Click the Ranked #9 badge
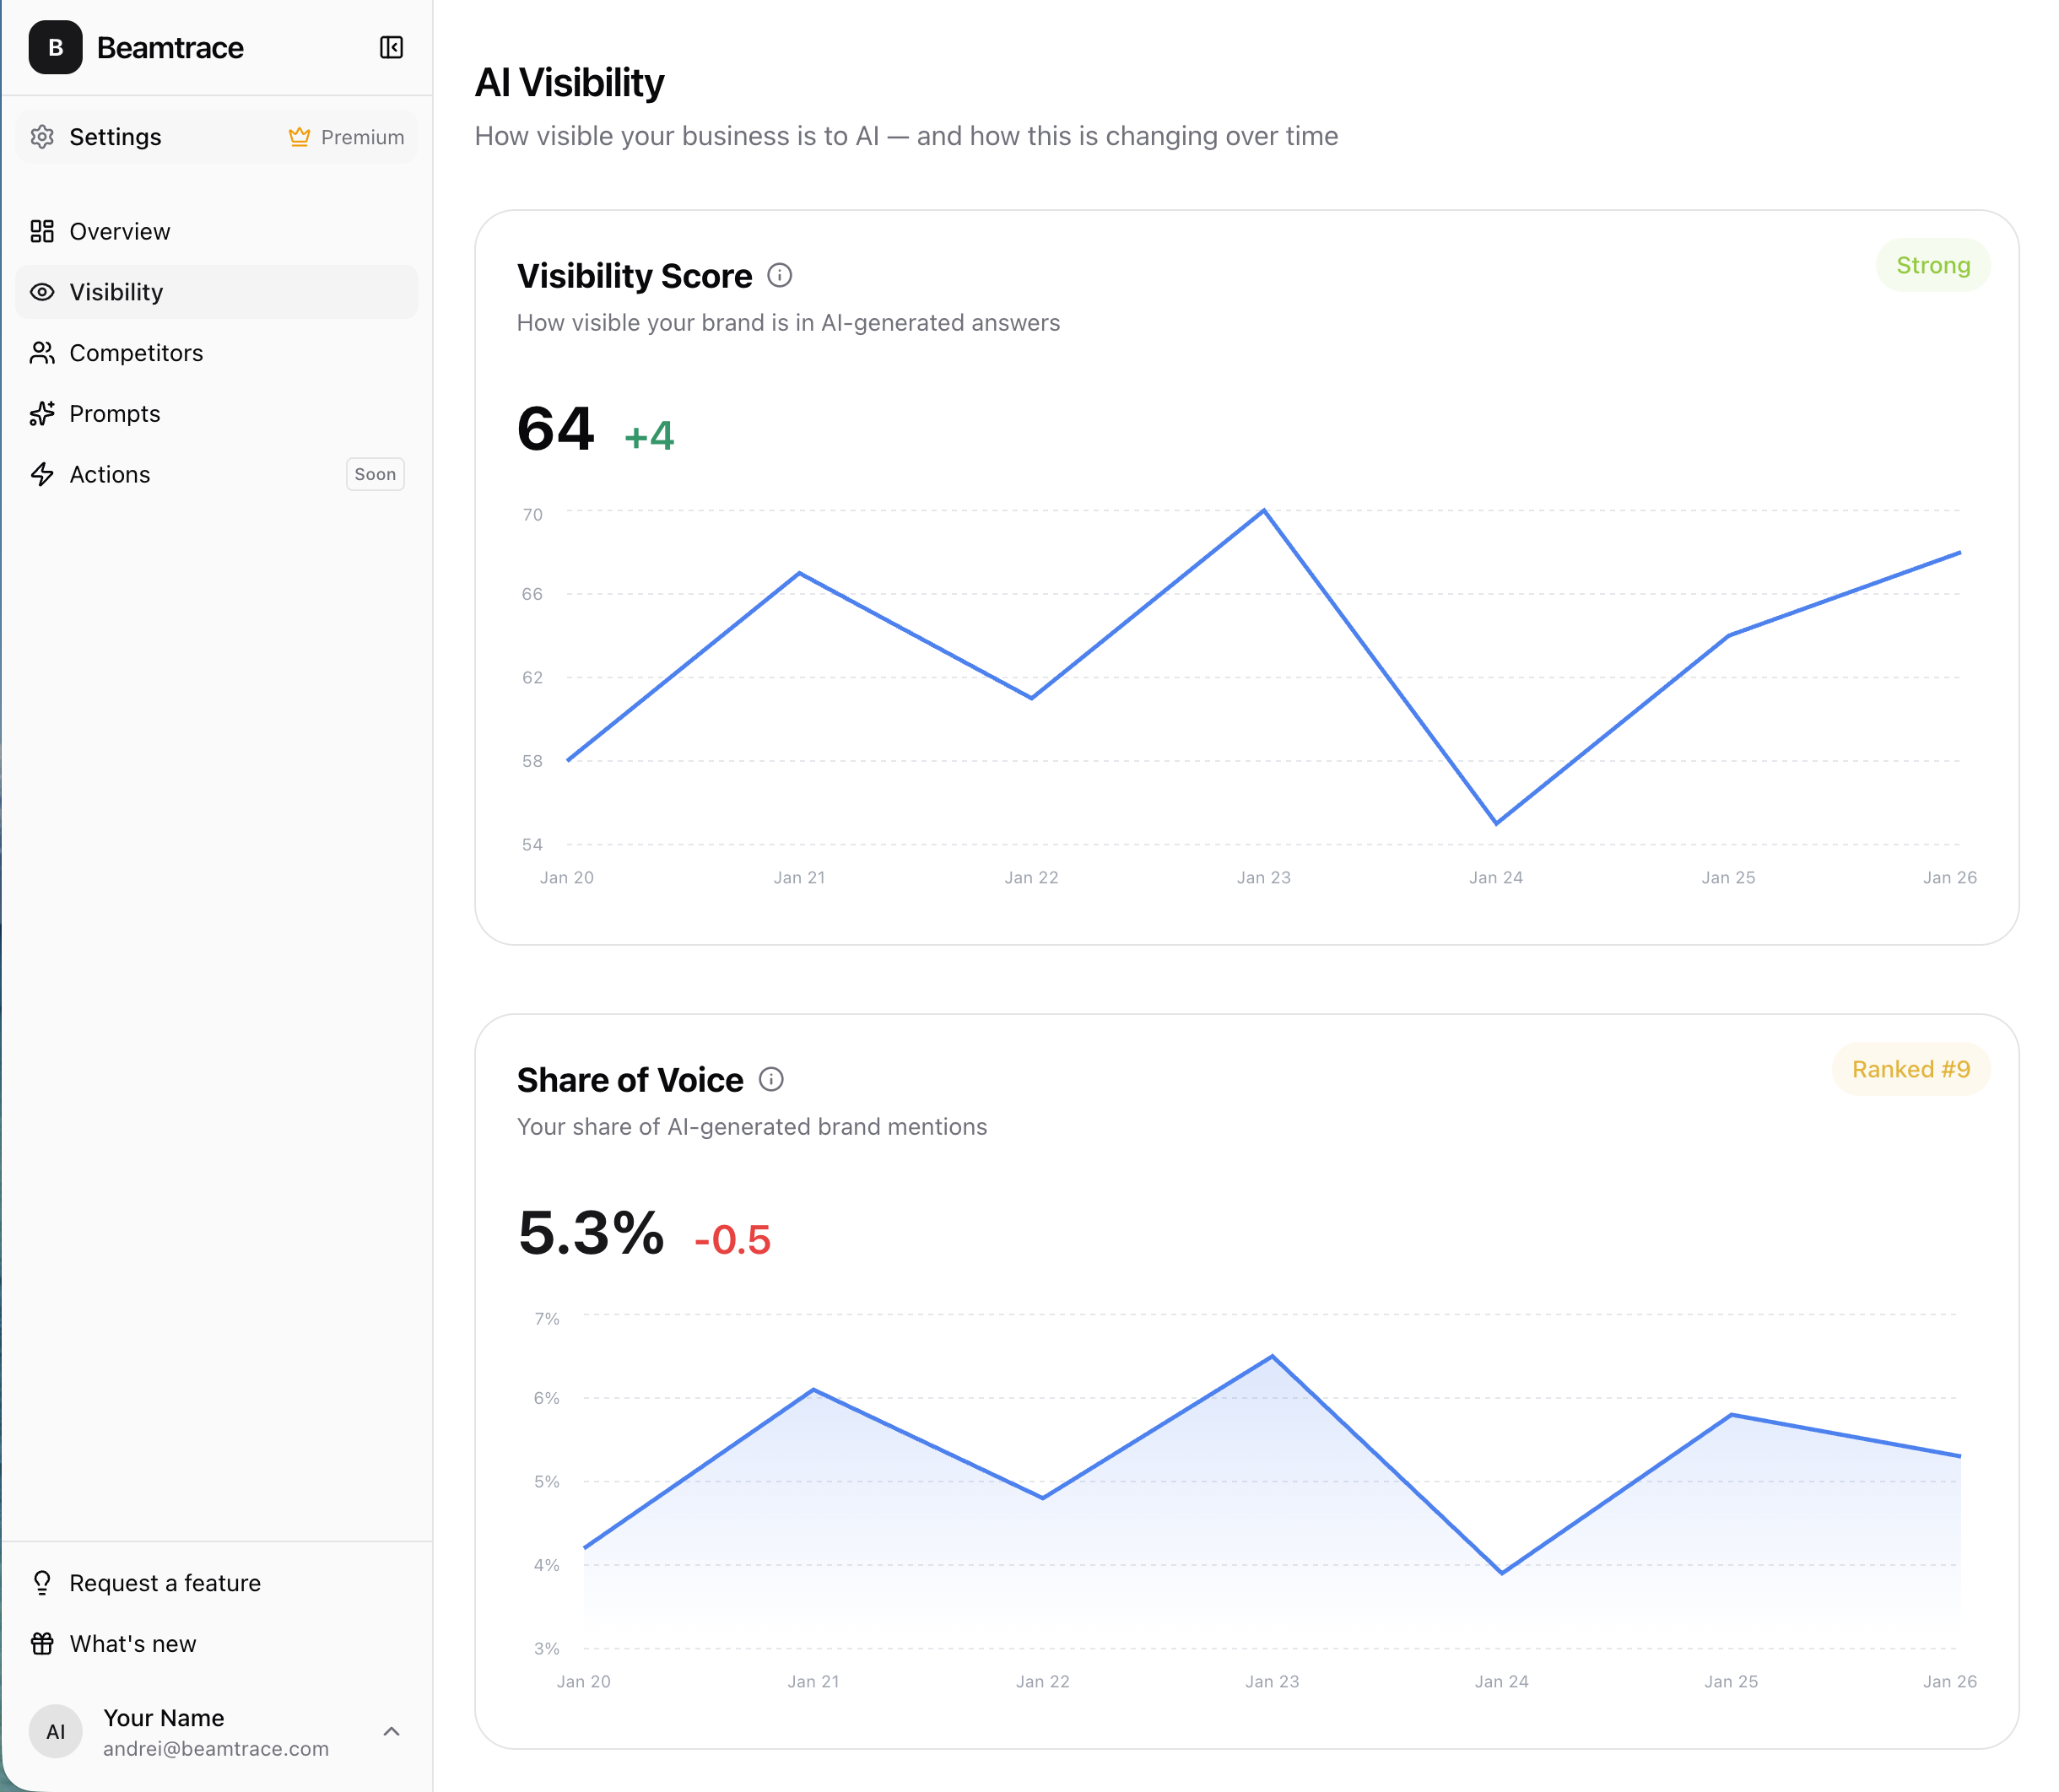Viewport: 2059px width, 1792px height. 1910,1070
